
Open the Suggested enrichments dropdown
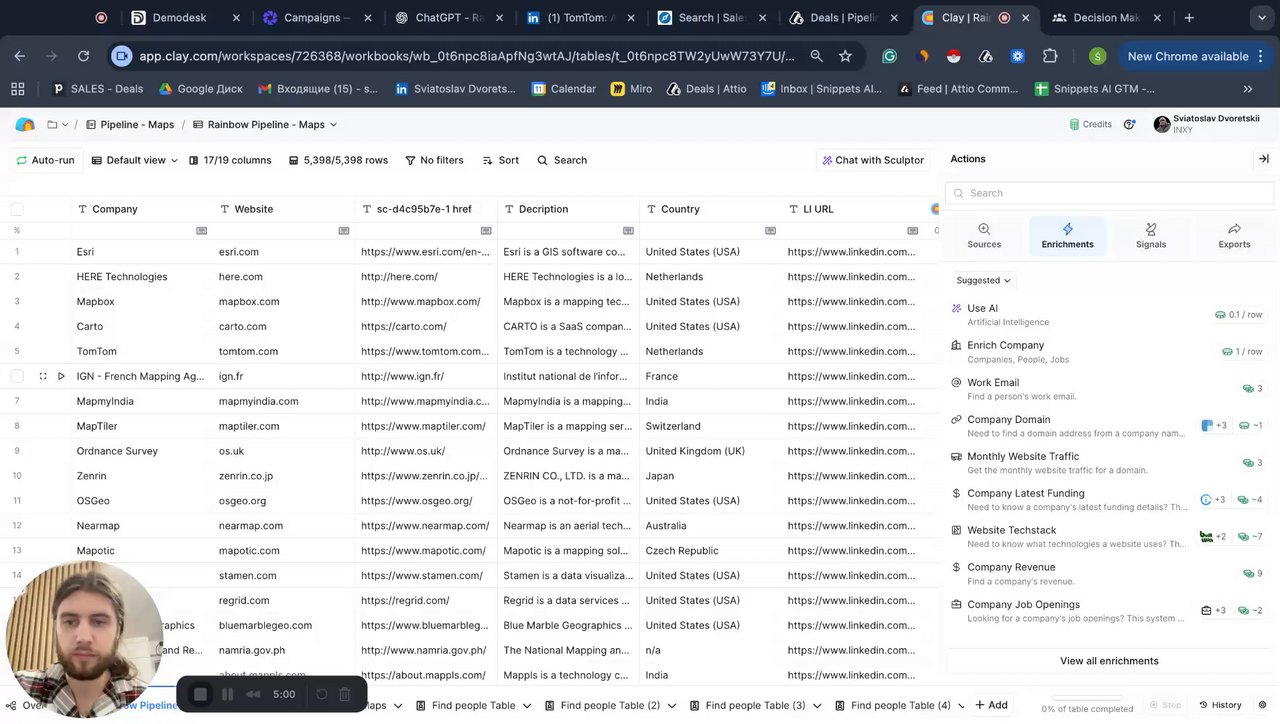[x=983, y=280]
